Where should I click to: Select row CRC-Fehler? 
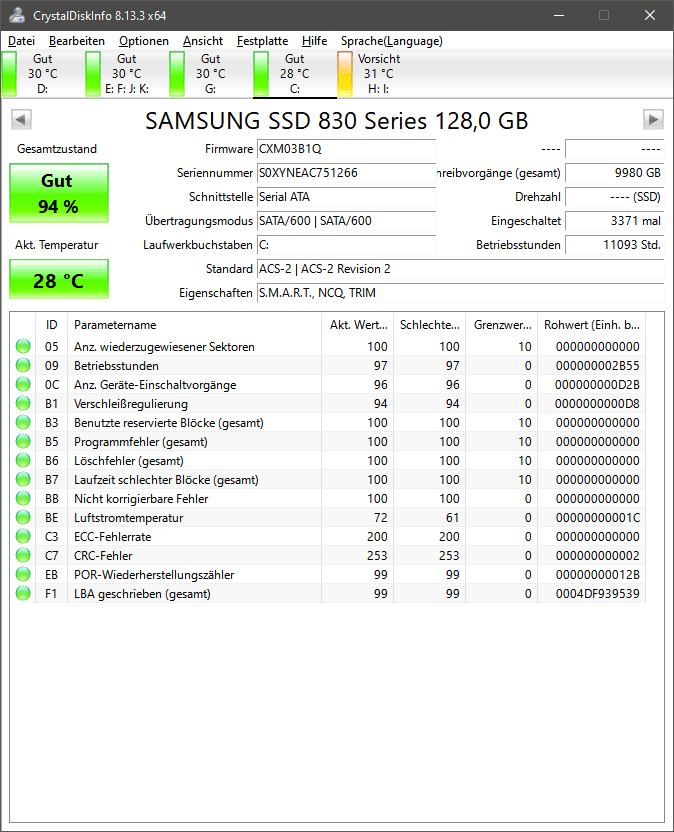point(328,556)
